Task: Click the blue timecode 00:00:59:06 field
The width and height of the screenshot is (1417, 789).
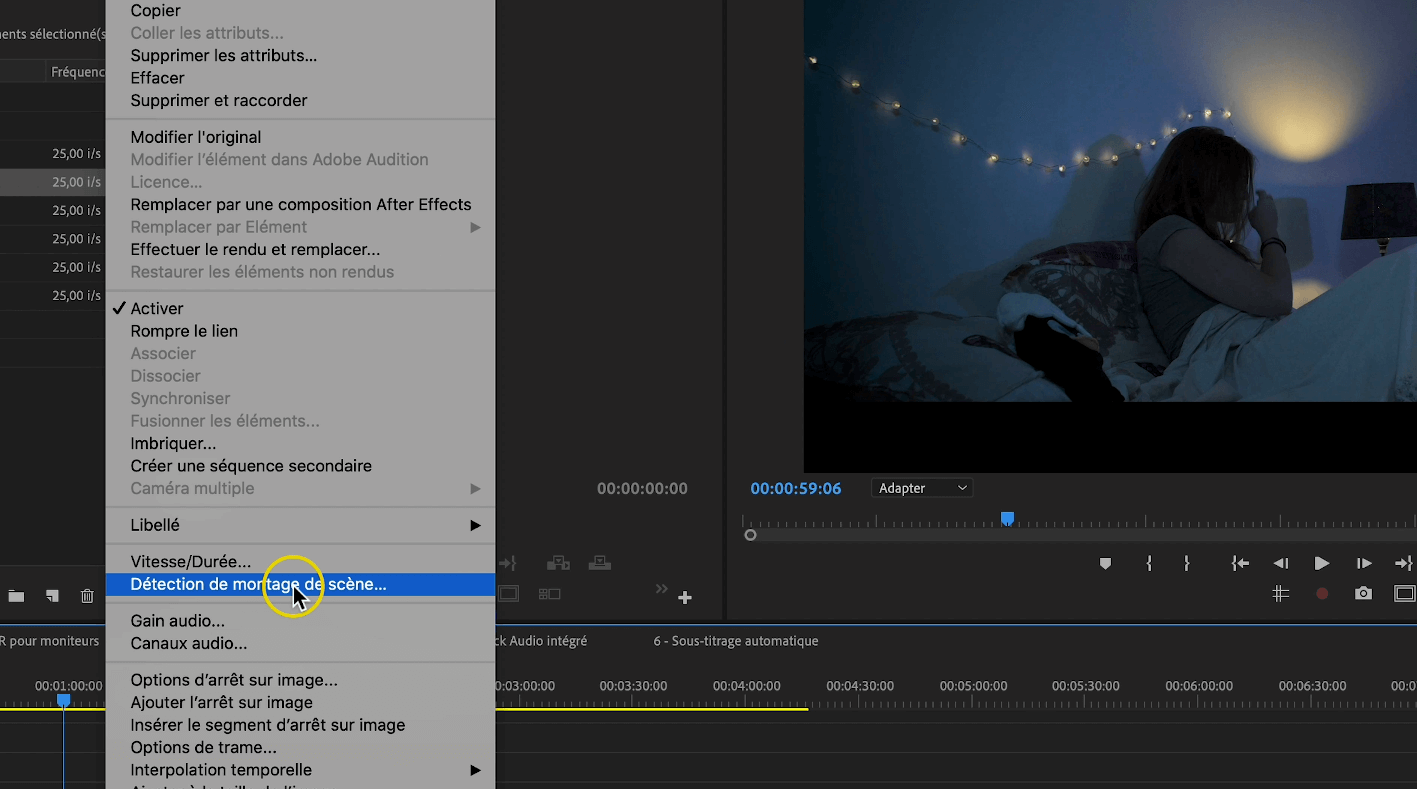Action: pos(793,487)
